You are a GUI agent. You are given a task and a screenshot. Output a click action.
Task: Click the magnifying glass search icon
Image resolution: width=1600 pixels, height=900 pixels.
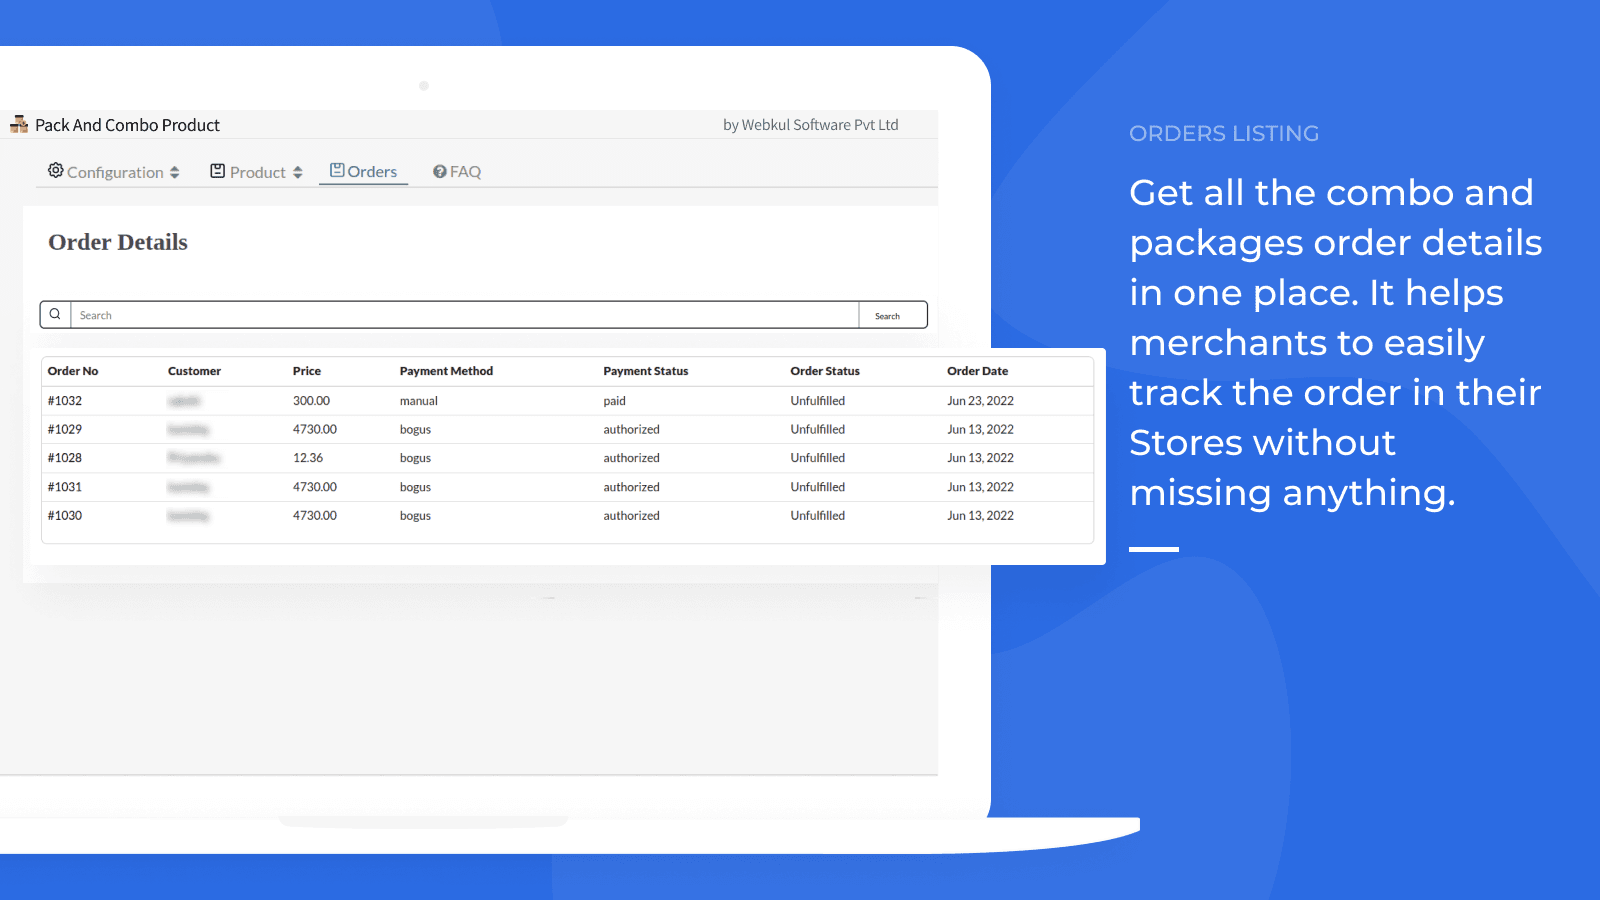(55, 314)
